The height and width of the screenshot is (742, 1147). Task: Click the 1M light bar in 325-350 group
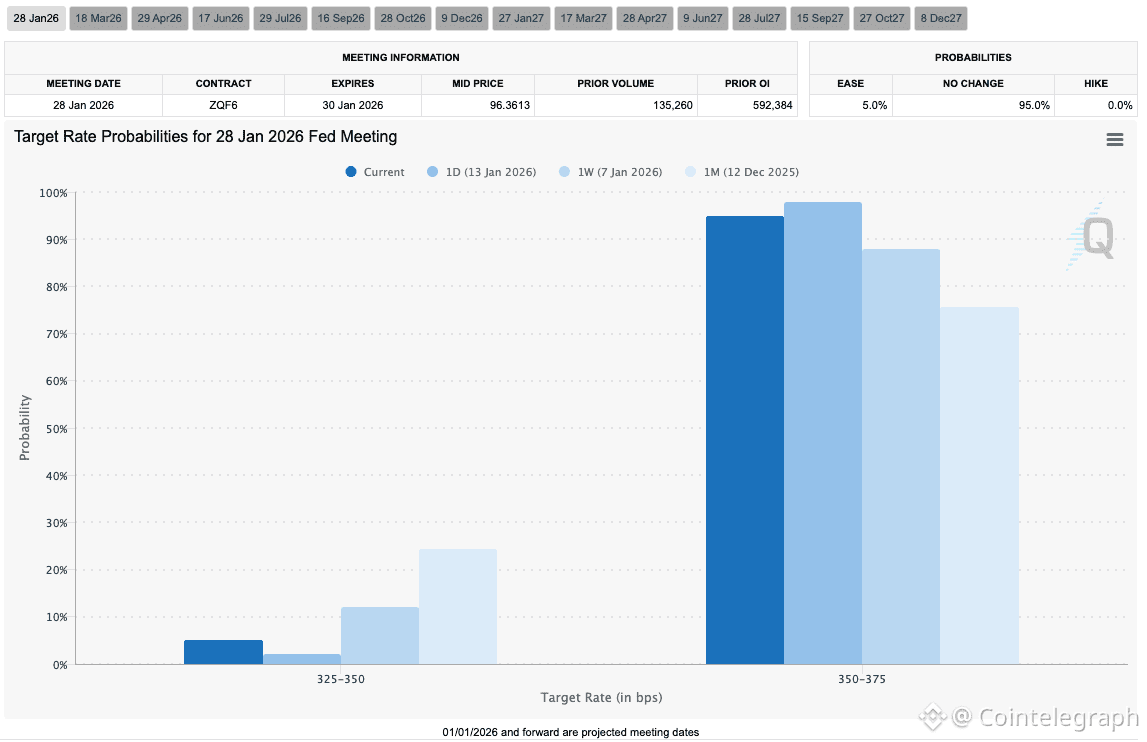(458, 607)
